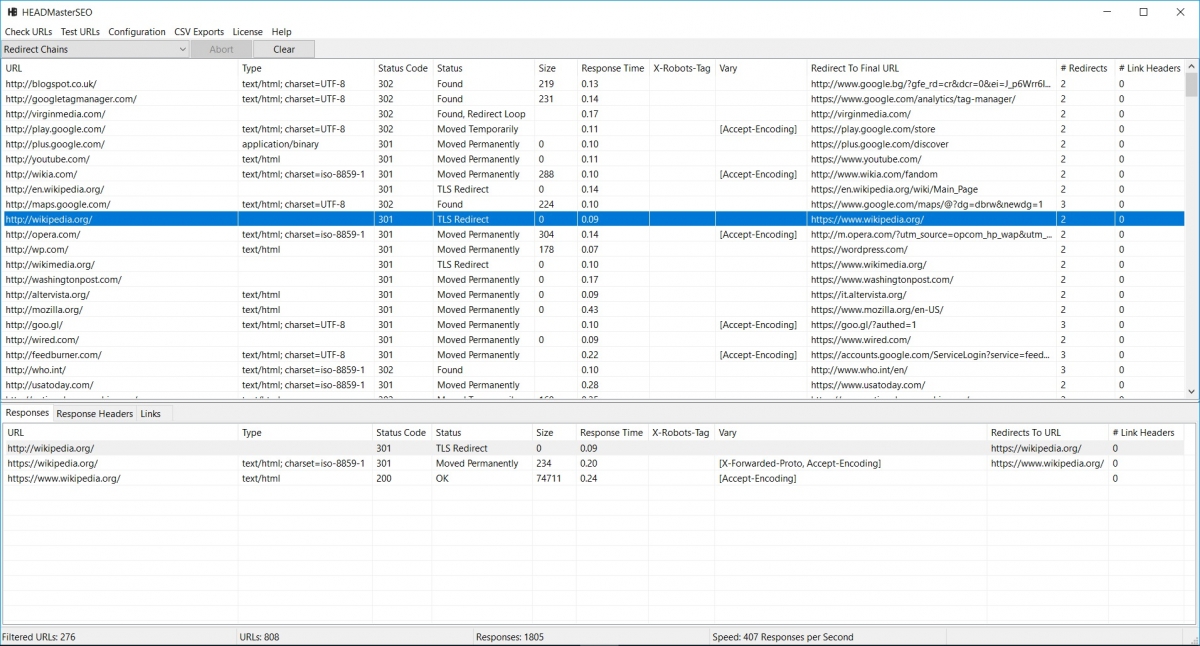The width and height of the screenshot is (1200, 646).
Task: Sort by Response Time column in the top table
Action: [612, 68]
